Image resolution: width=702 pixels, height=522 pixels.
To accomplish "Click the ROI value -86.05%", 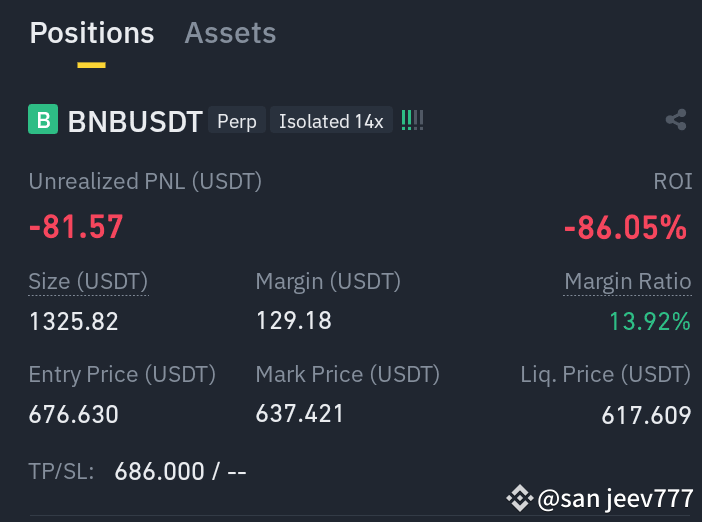I will point(625,227).
